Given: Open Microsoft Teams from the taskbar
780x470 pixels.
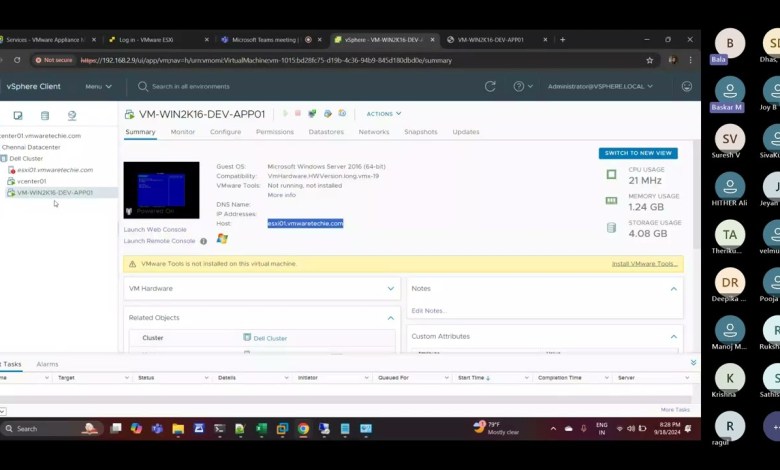Looking at the screenshot, I should [x=157, y=428].
